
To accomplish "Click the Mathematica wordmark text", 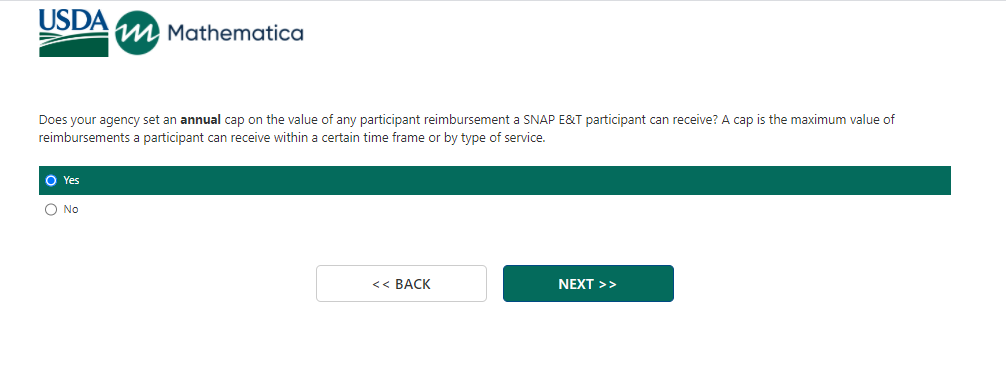I will click(x=235, y=33).
